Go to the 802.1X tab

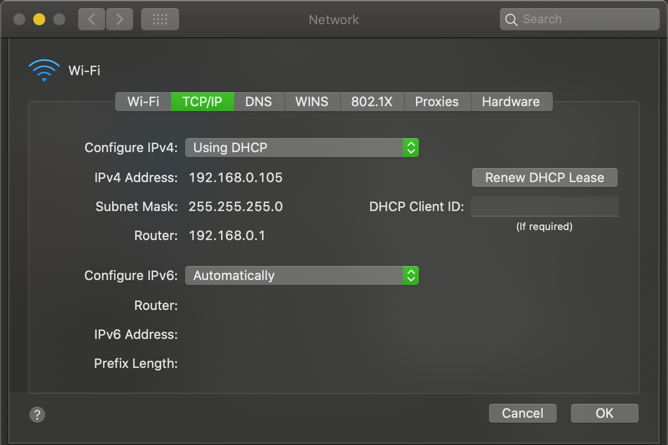(x=371, y=101)
